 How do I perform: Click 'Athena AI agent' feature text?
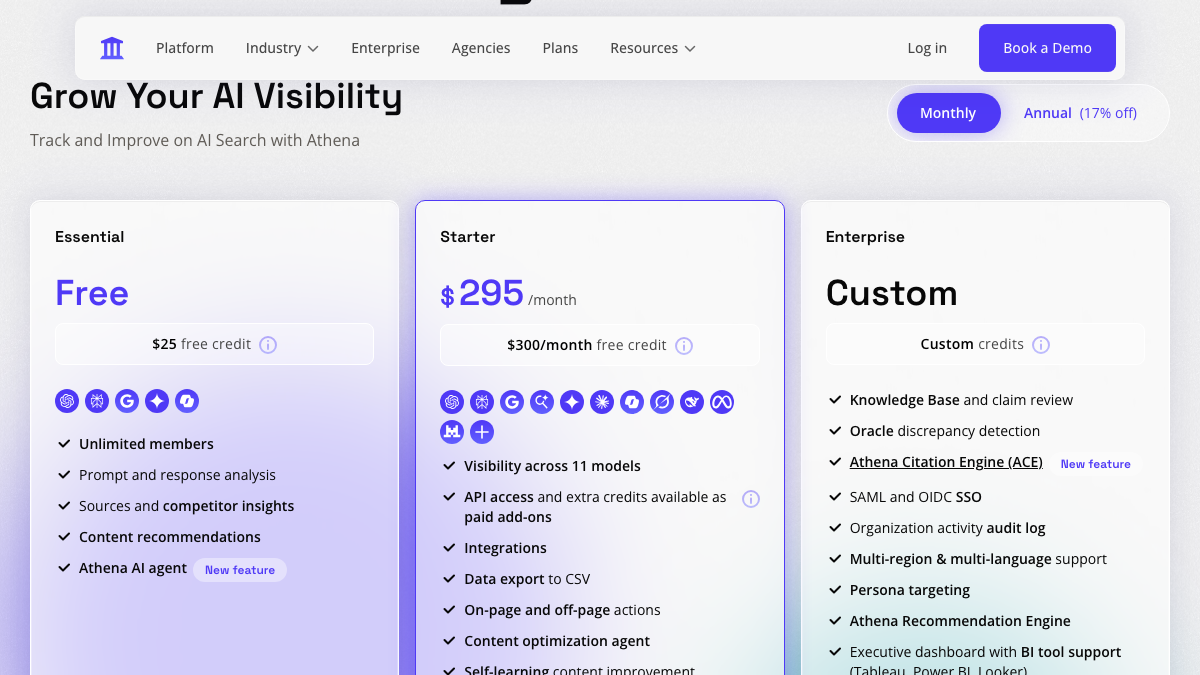133,568
